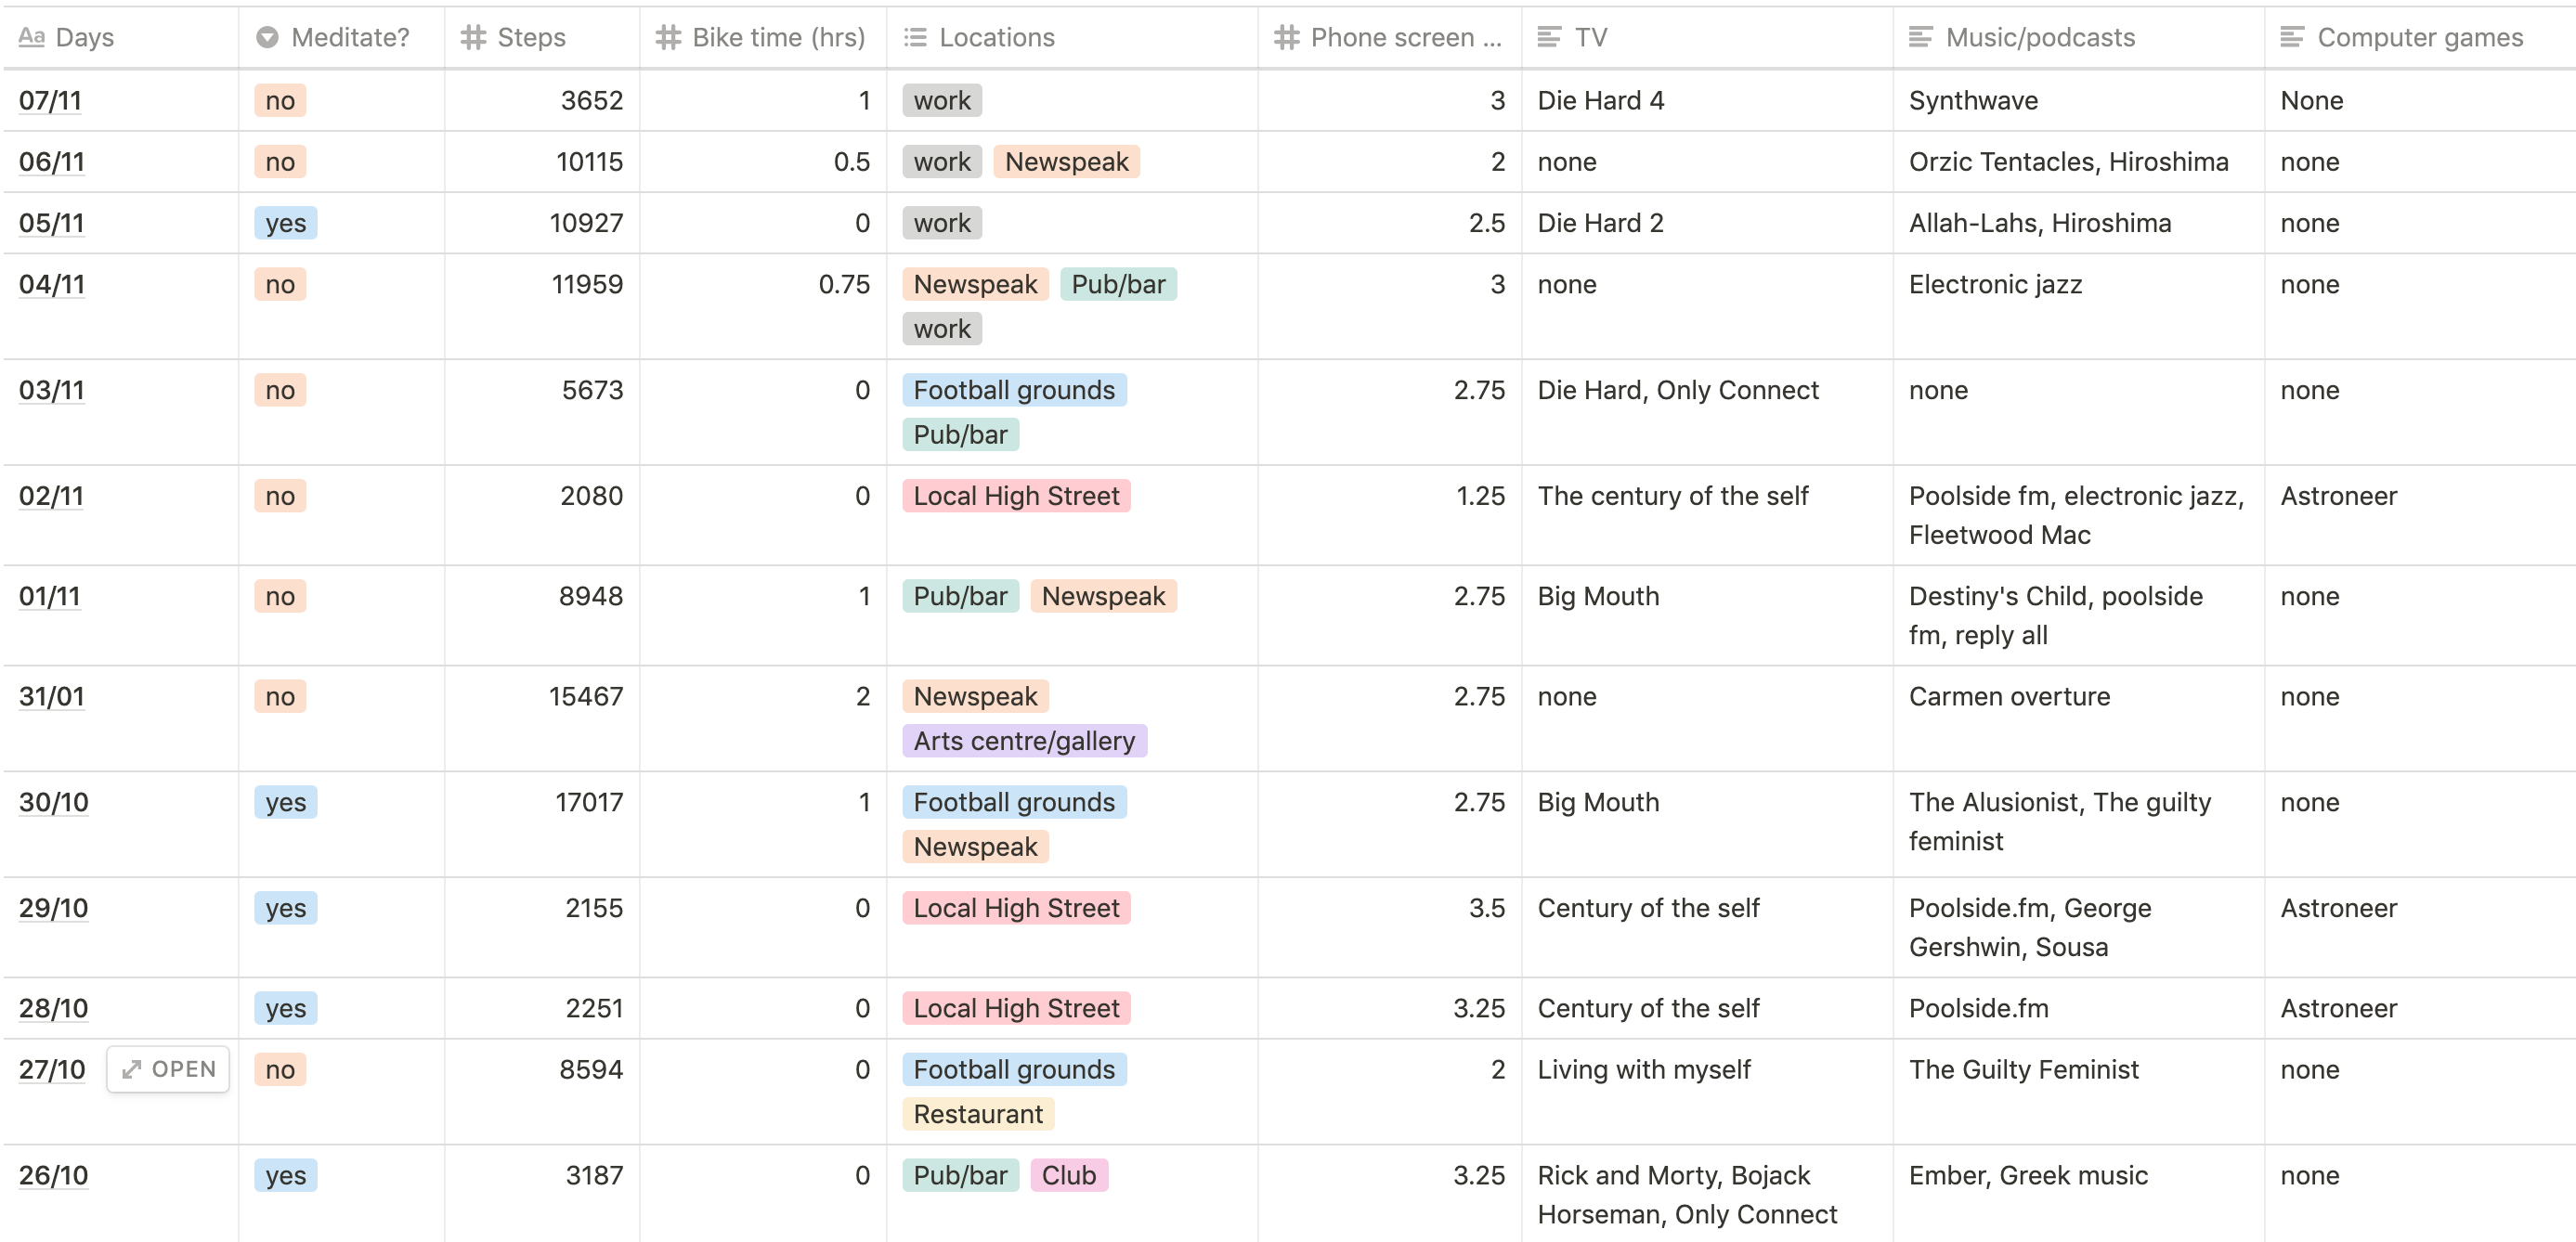Click the Phone screen number hash icon

click(x=1286, y=38)
